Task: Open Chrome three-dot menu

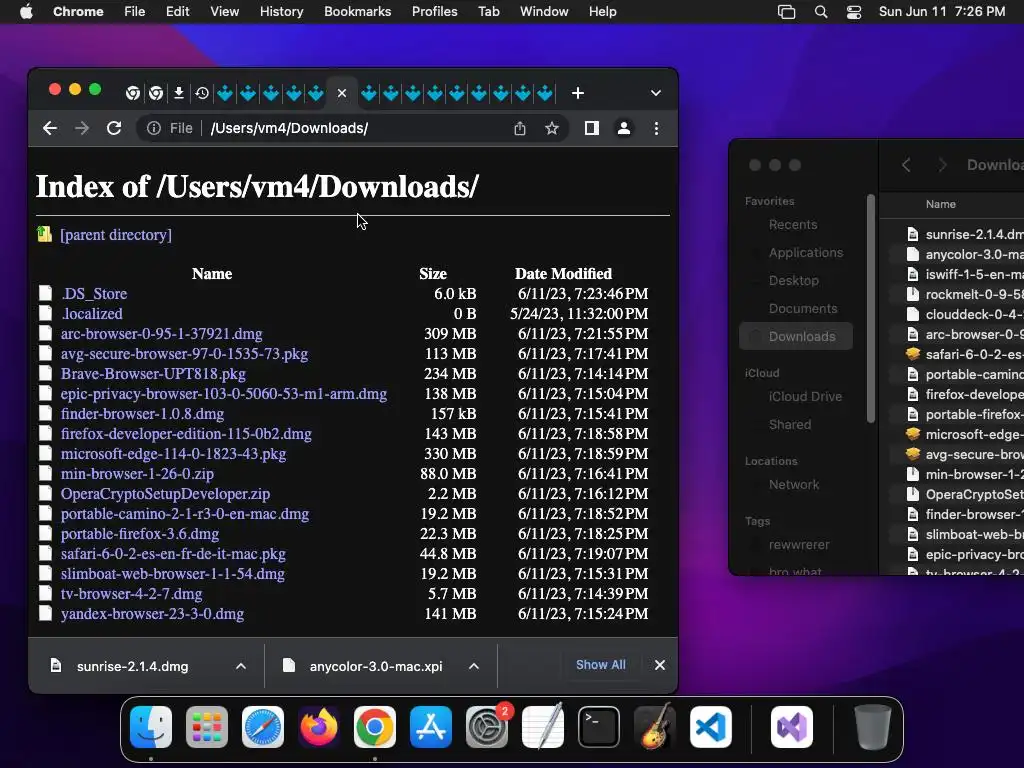Action: click(656, 128)
